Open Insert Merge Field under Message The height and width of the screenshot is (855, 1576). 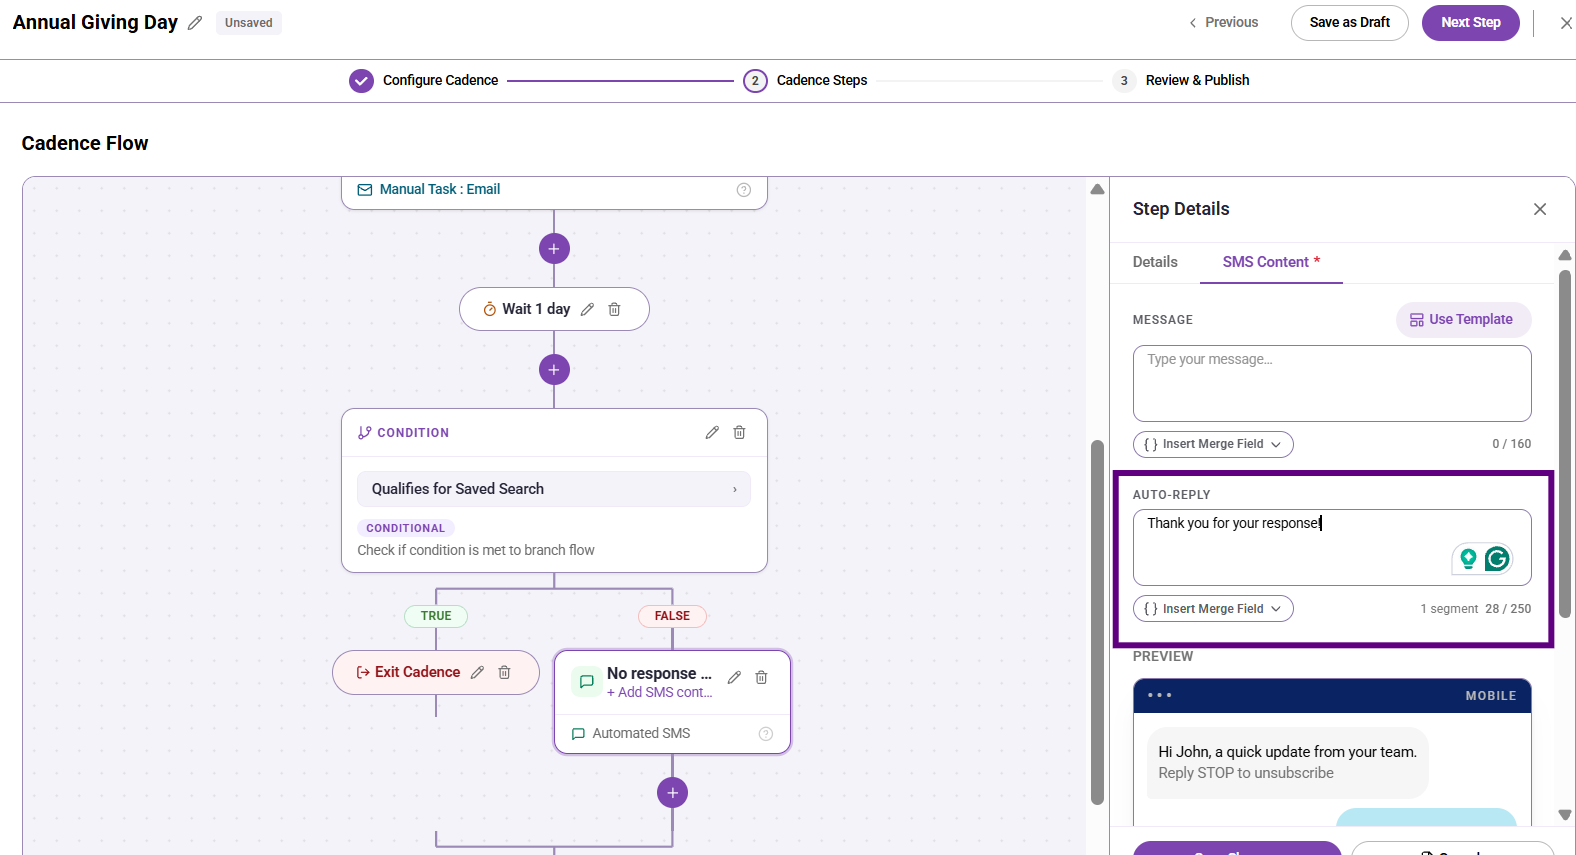[1213, 444]
